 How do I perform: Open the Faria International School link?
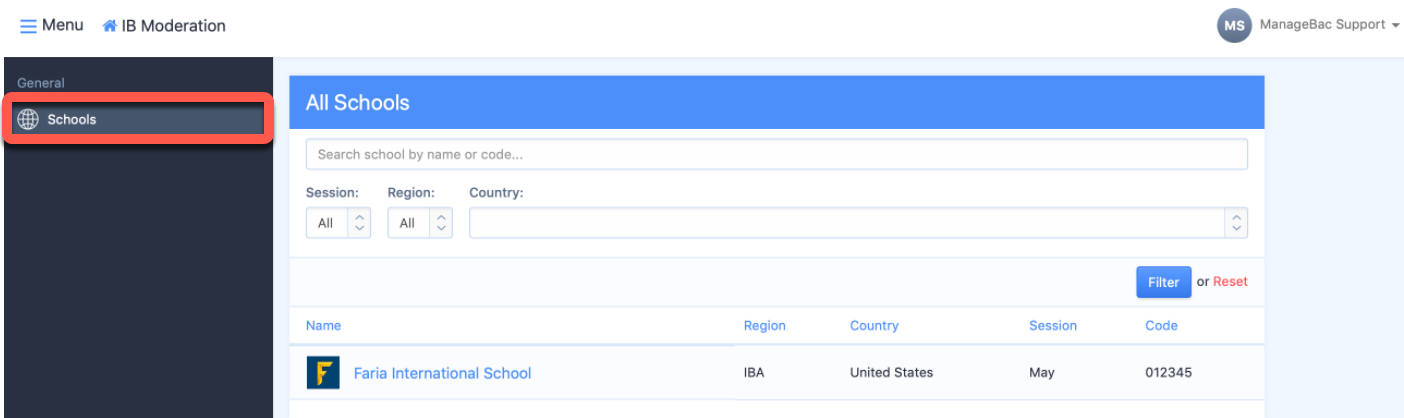pyautogui.click(x=442, y=373)
